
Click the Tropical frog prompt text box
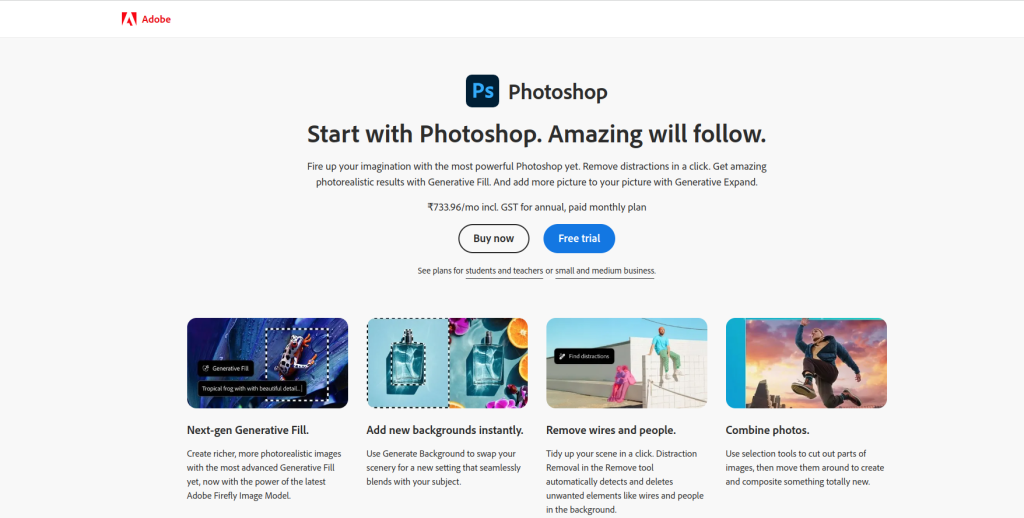click(252, 389)
